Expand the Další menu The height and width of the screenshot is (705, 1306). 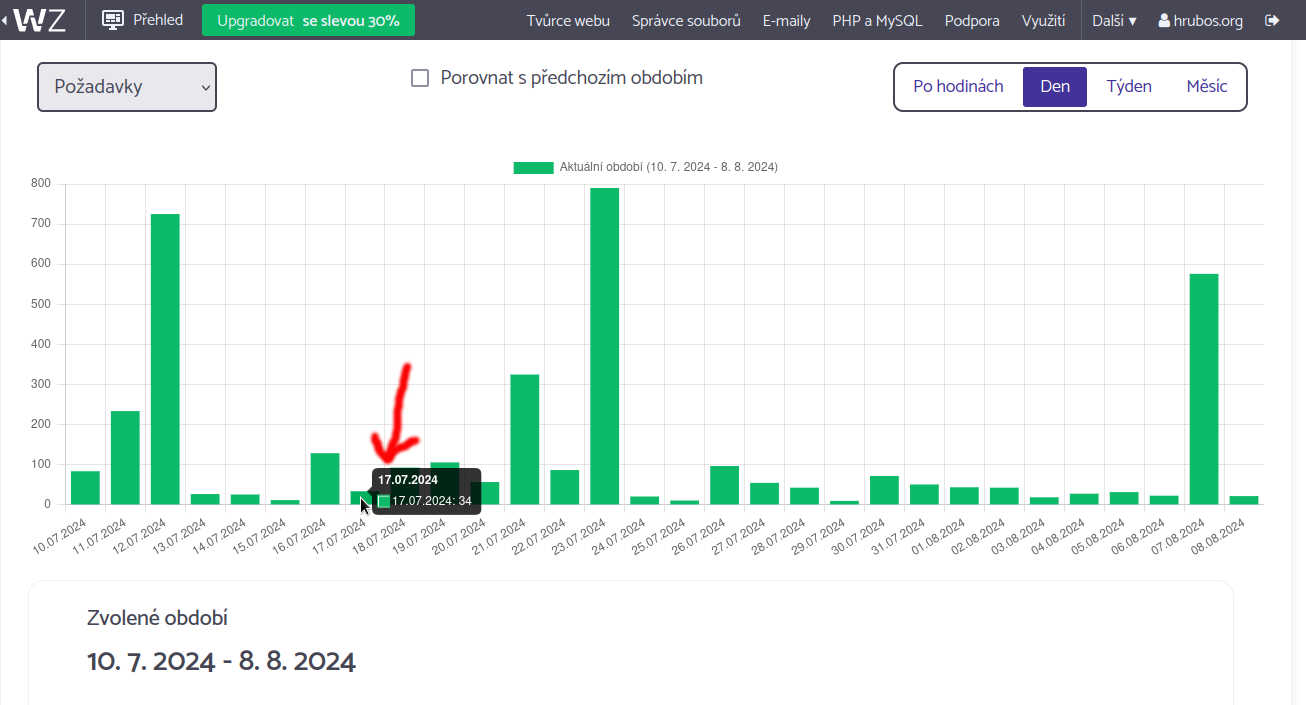click(1114, 20)
